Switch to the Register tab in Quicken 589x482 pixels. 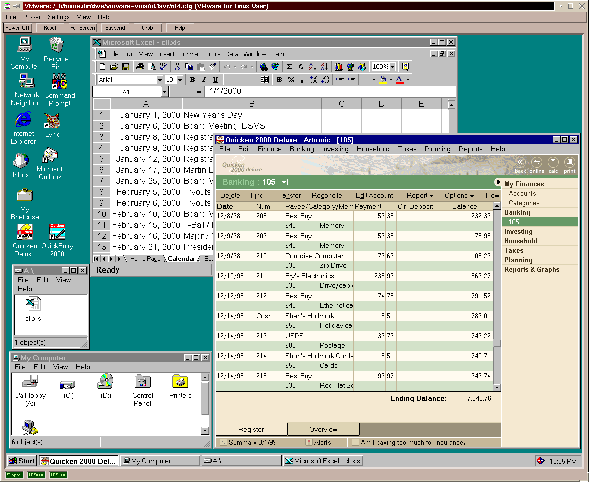pos(252,429)
